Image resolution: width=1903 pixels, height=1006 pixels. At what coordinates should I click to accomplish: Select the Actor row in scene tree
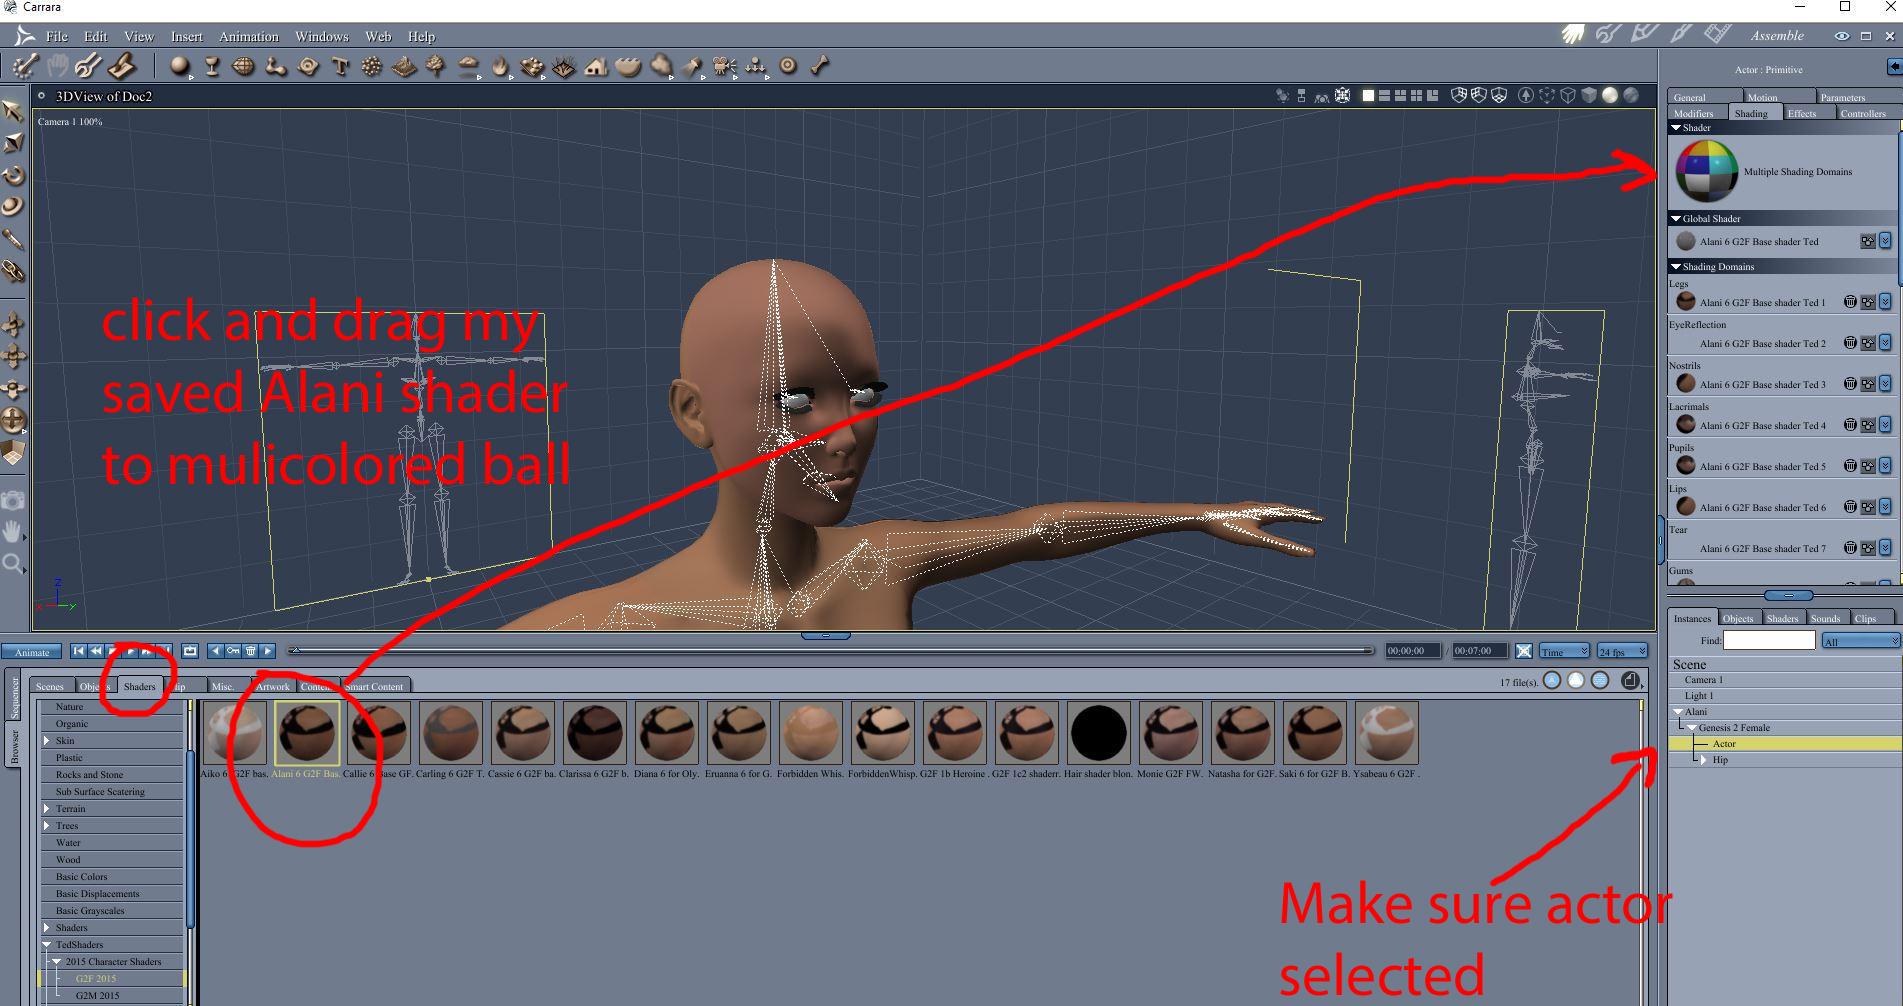(1785, 744)
